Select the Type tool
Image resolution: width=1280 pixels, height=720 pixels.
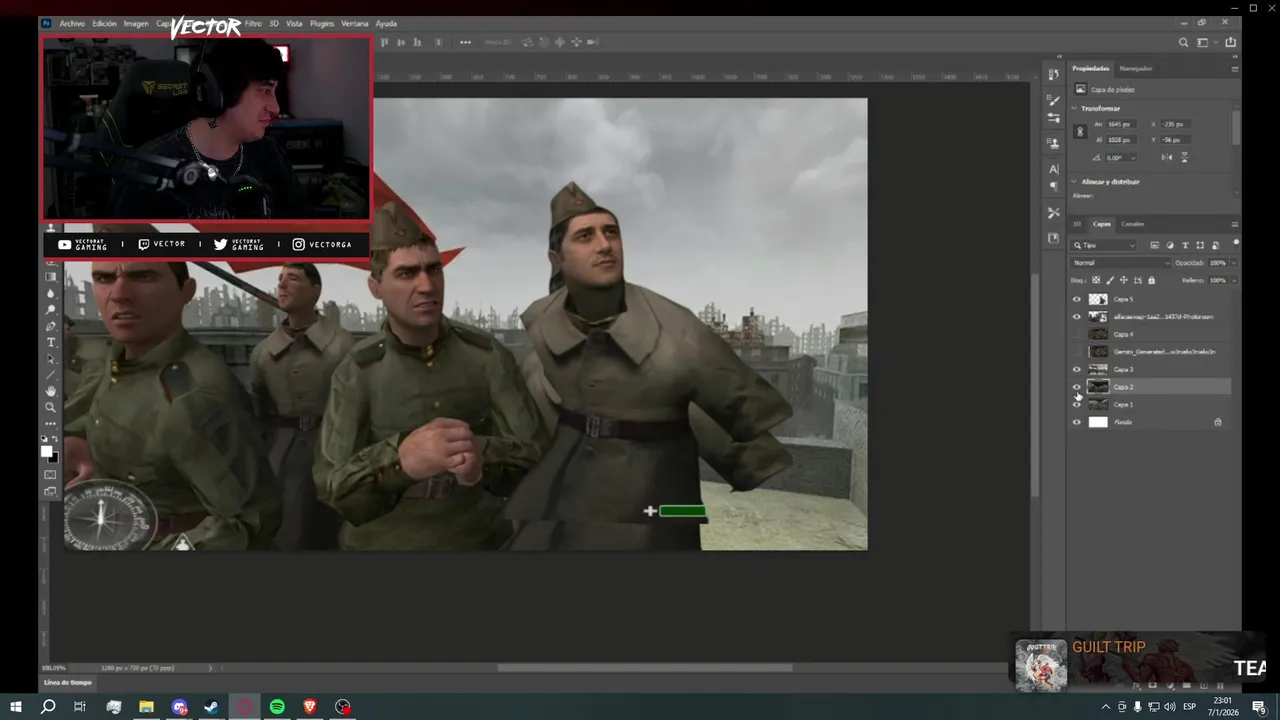pos(51,342)
